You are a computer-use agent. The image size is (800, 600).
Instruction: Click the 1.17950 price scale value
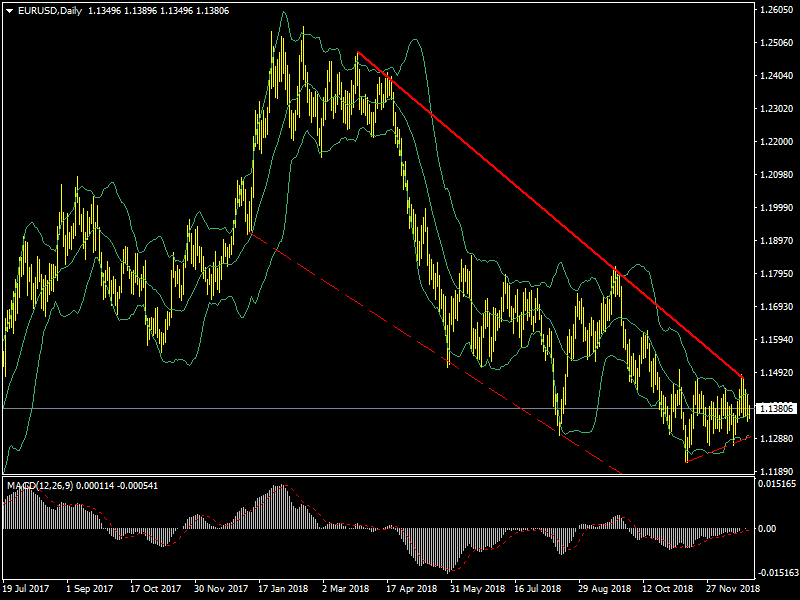tap(777, 274)
